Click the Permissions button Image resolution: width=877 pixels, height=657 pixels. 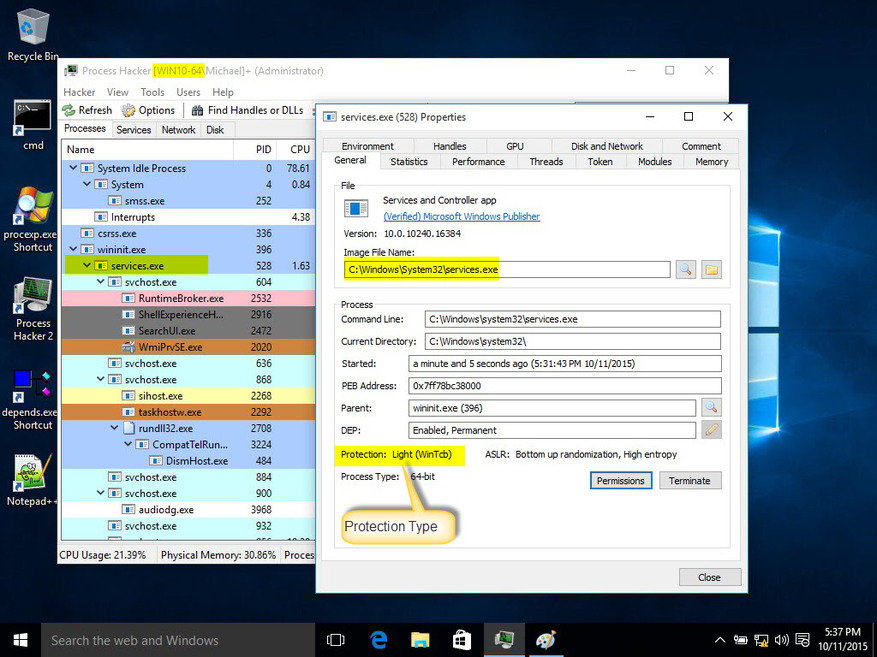(621, 480)
